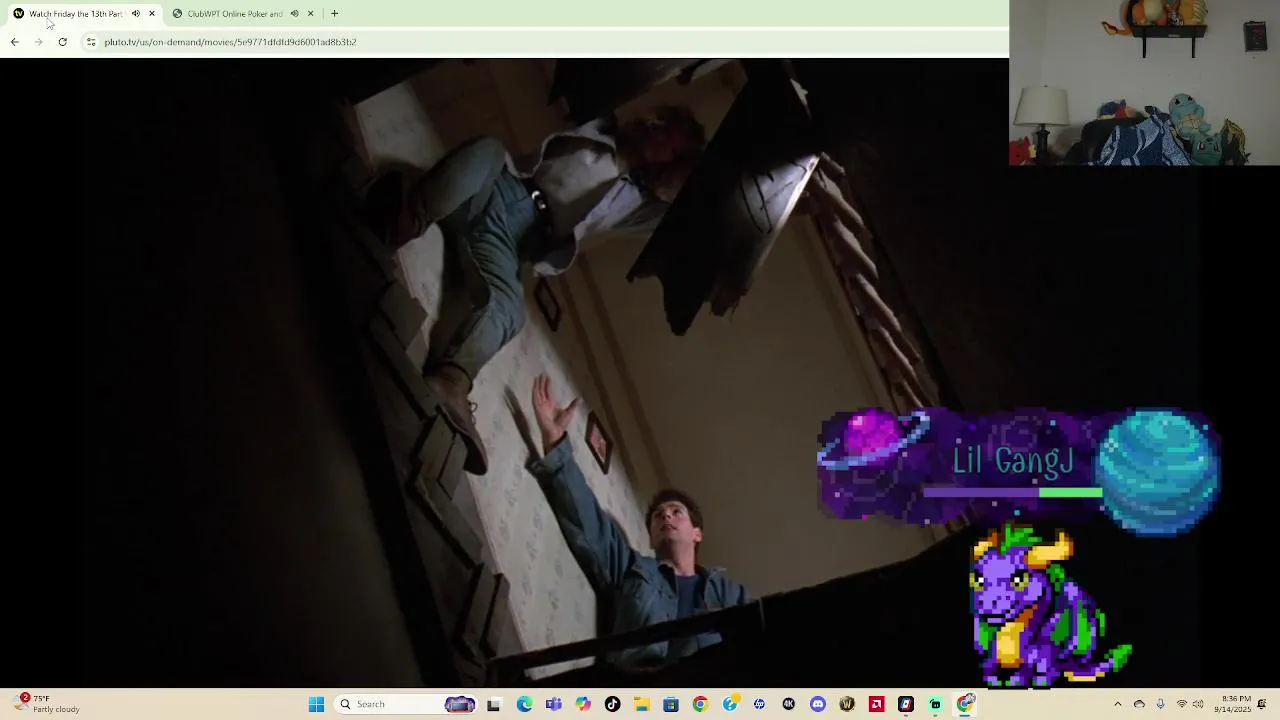Open World of Warcraft icon on the taskbar

click(x=847, y=704)
